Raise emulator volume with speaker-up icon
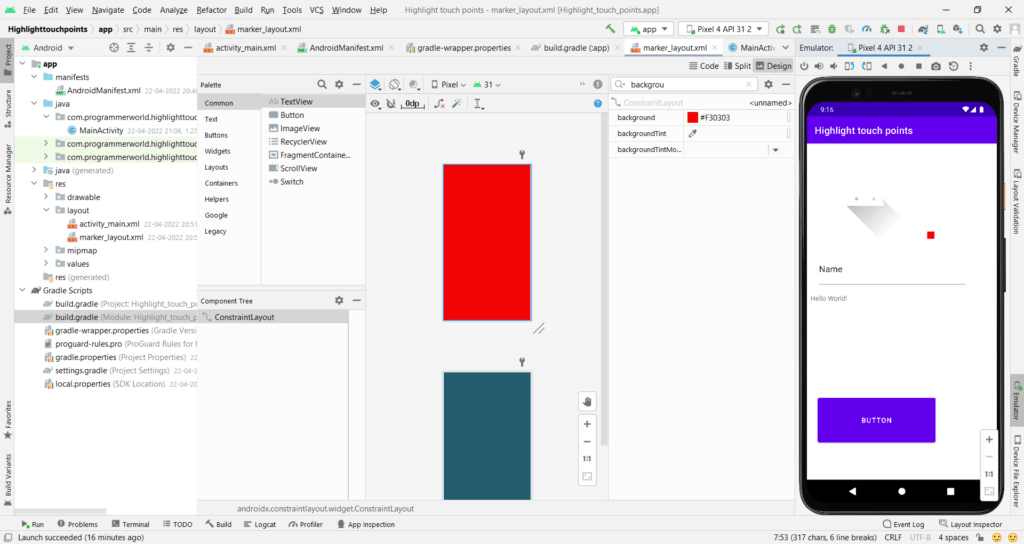Viewport: 1024px width, 544px height. (819, 66)
